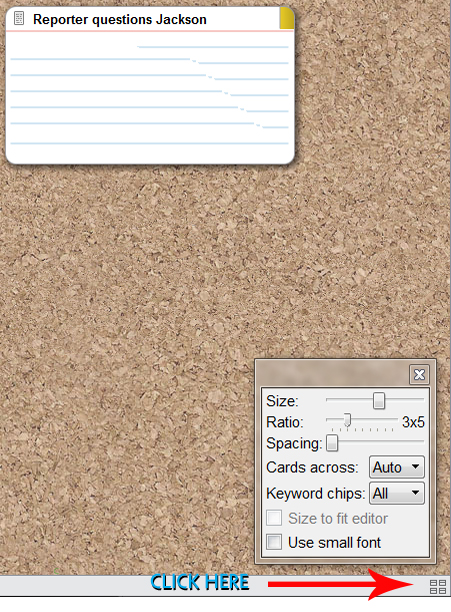Open the Cards across dropdown
The width and height of the screenshot is (451, 612).
coord(397,467)
